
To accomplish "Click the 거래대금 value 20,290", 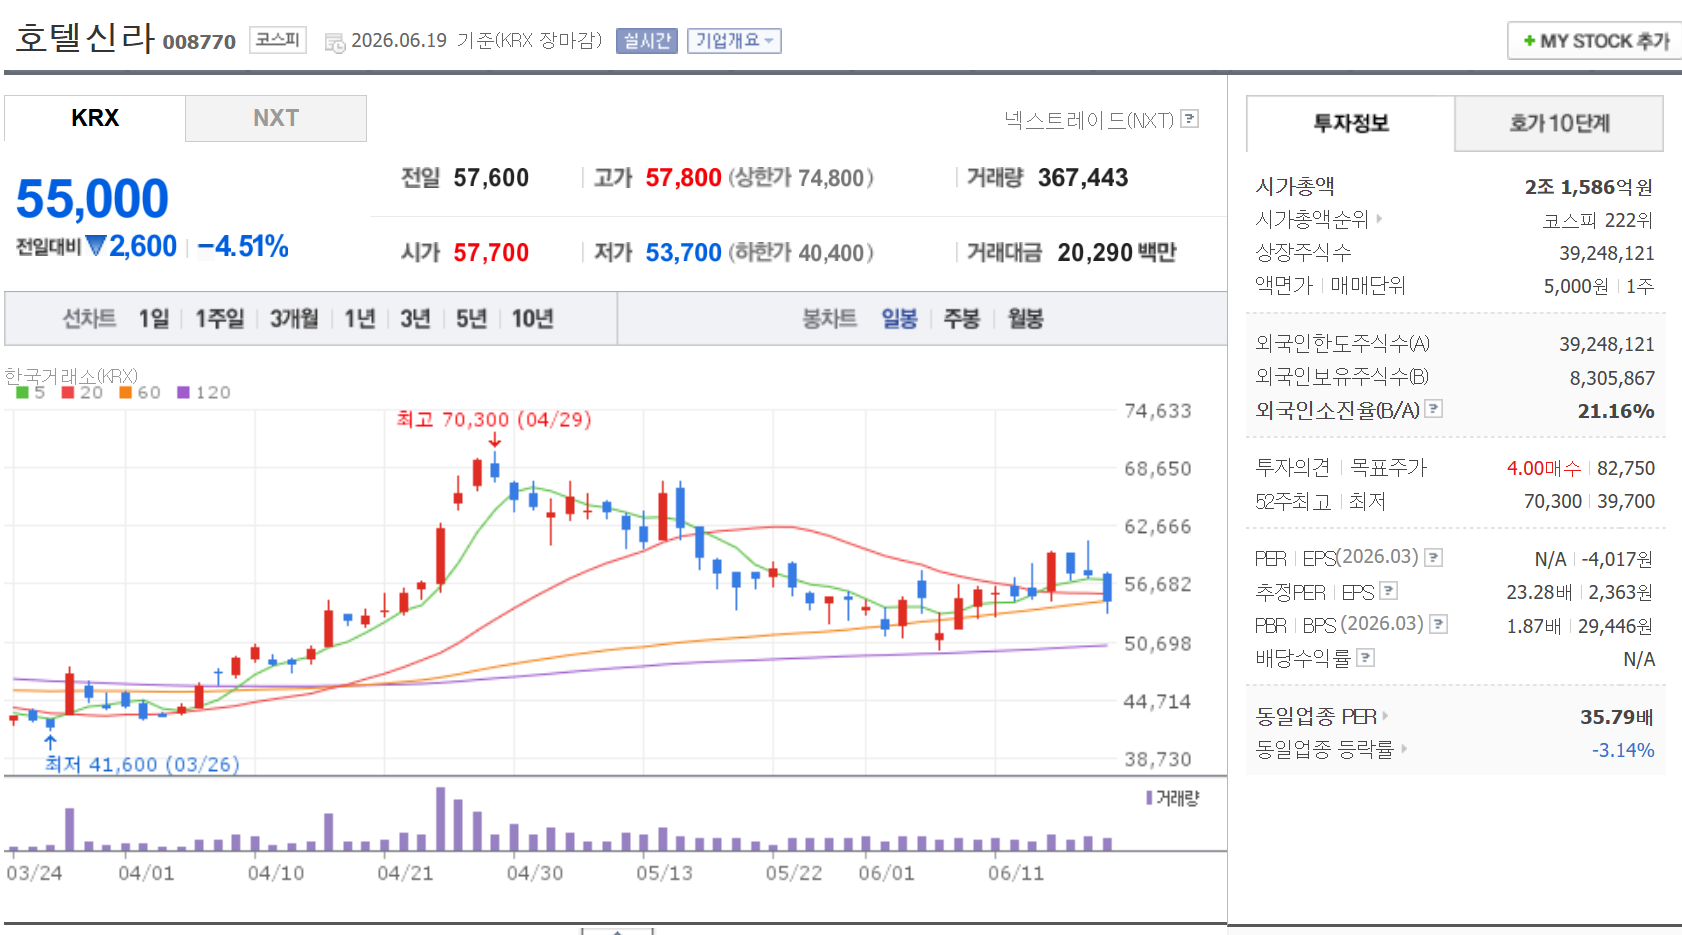I will [x=1095, y=253].
